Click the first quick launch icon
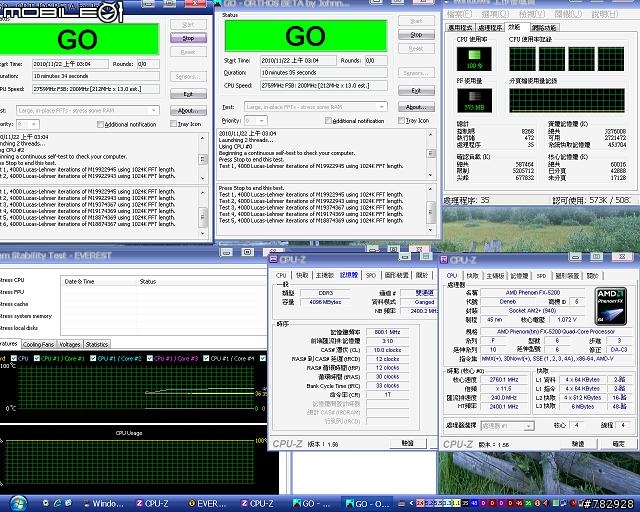 point(46,503)
